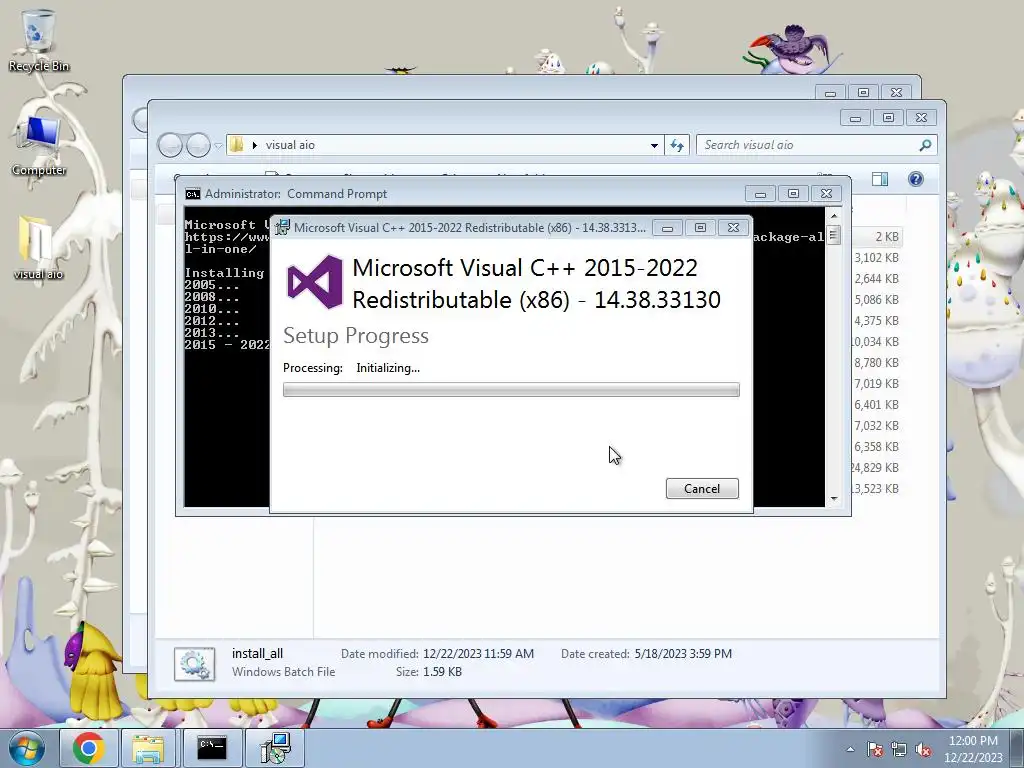
Task: Click the Command Prompt title bar icon
Action: coord(193,194)
